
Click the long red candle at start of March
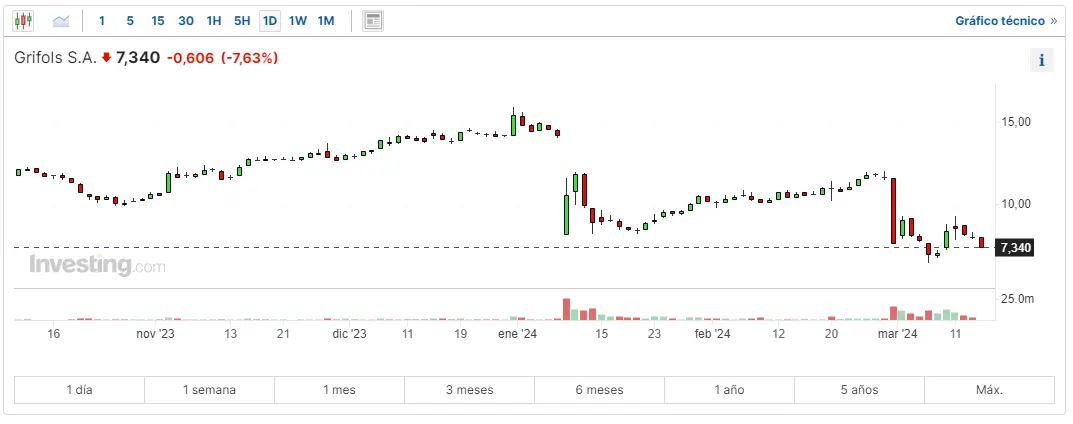(894, 211)
